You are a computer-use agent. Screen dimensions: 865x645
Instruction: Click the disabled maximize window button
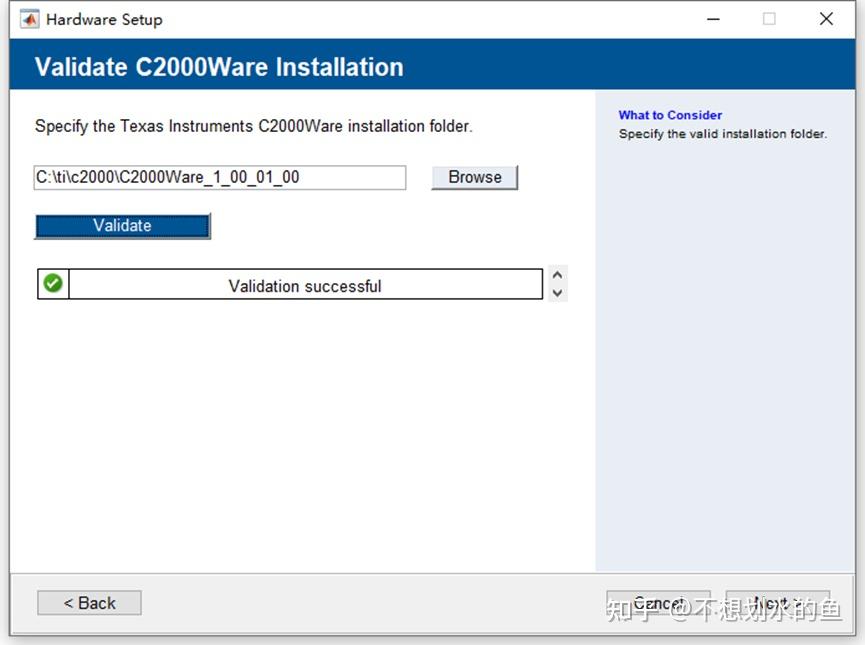769,19
